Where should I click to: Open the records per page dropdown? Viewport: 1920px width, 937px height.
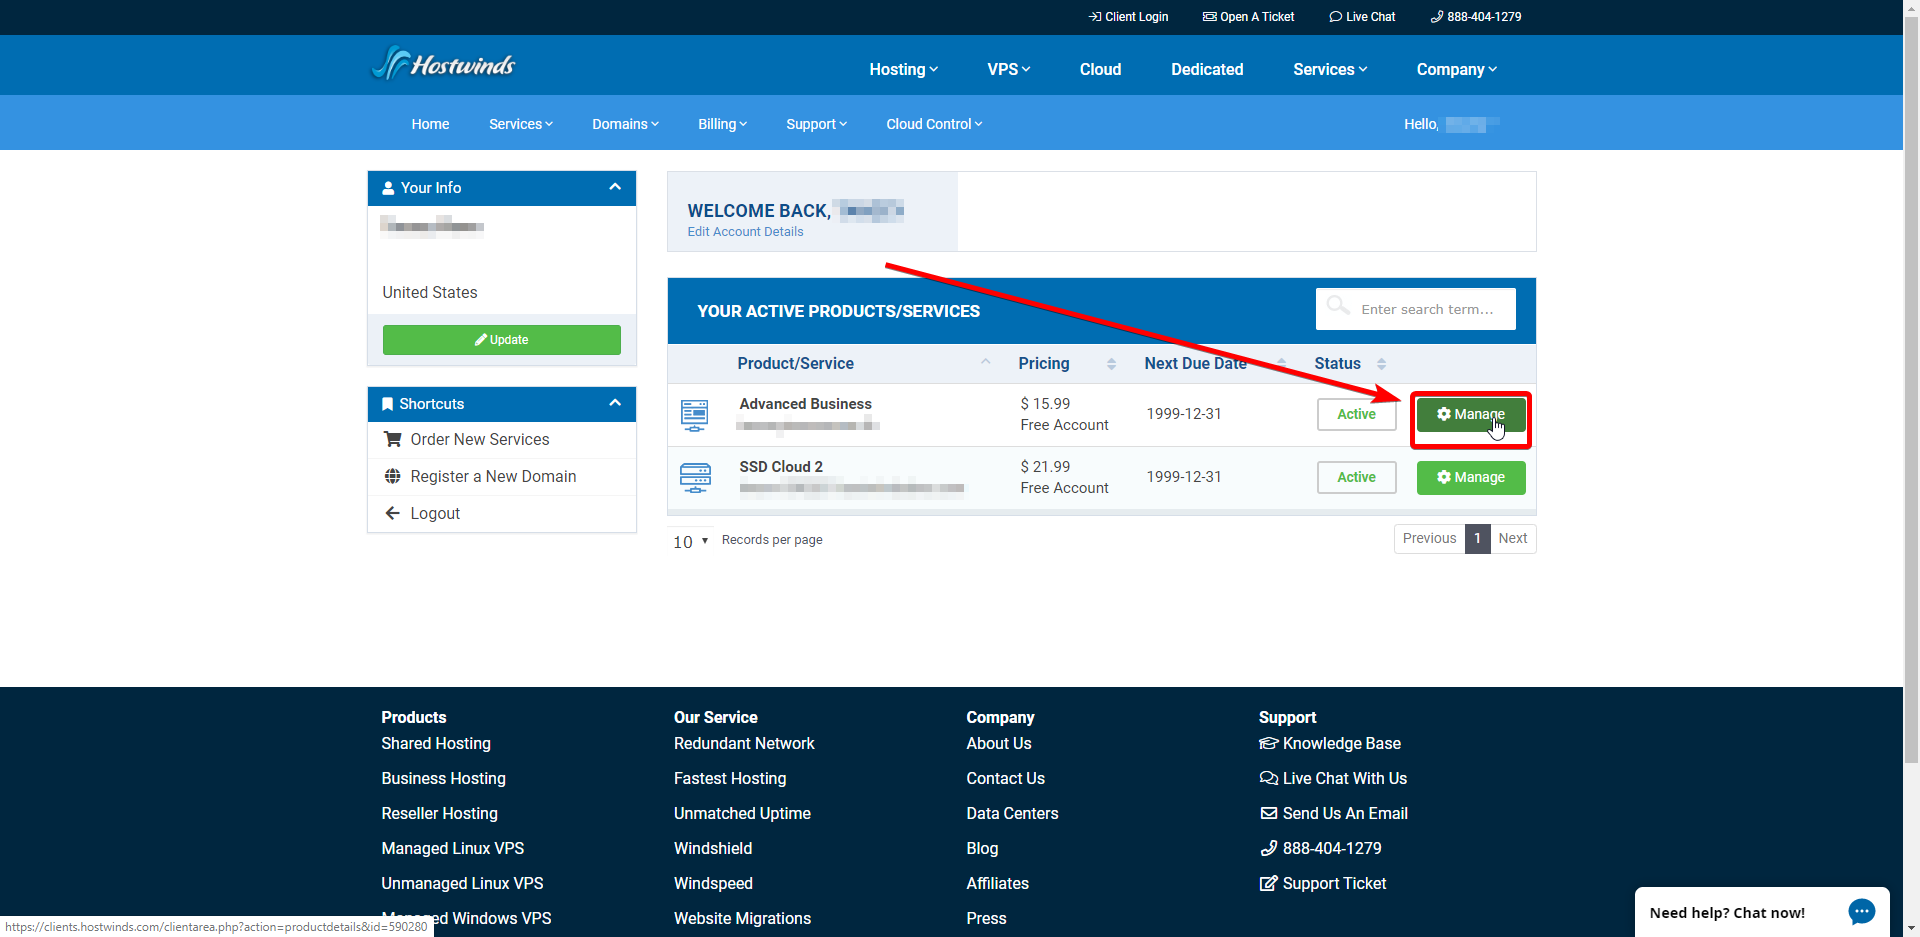click(x=690, y=541)
